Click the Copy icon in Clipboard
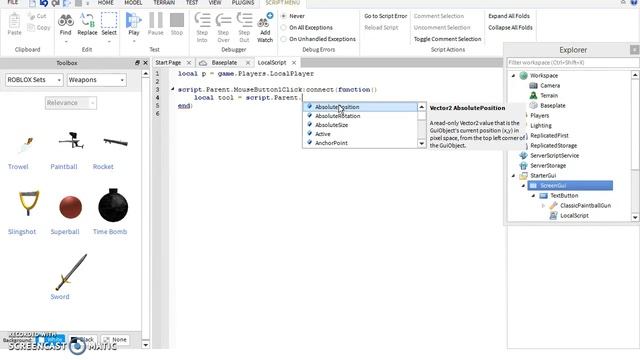The width and height of the screenshot is (640, 360). coord(31,27)
